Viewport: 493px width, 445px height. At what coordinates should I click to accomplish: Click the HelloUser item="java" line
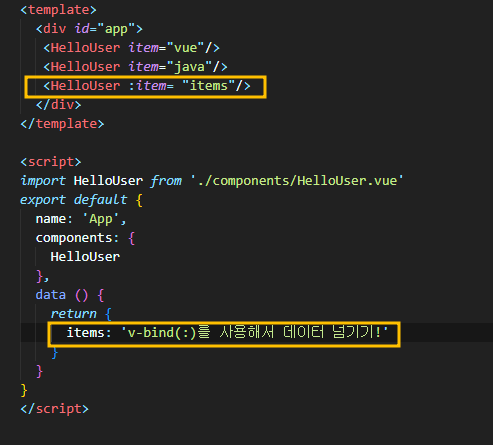(135, 67)
